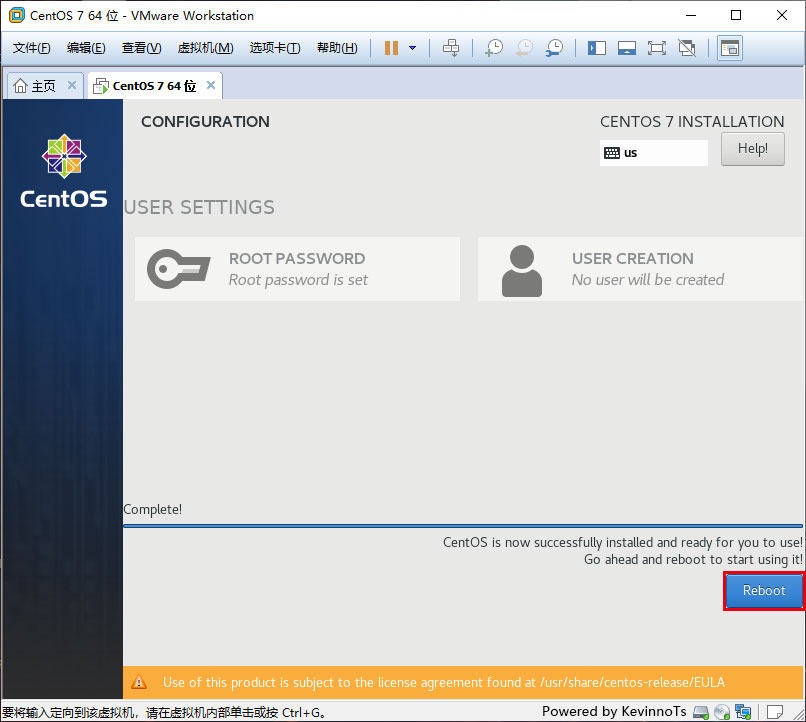The image size is (806, 722).
Task: Click the completed installation progress bar
Action: click(463, 526)
